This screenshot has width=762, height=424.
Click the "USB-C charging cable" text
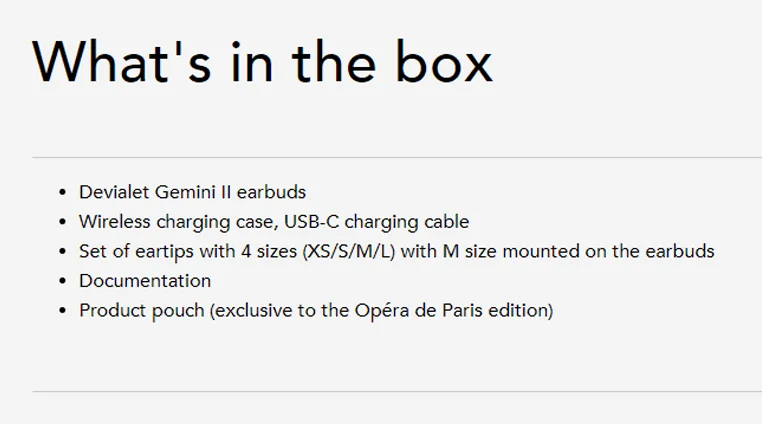click(377, 222)
